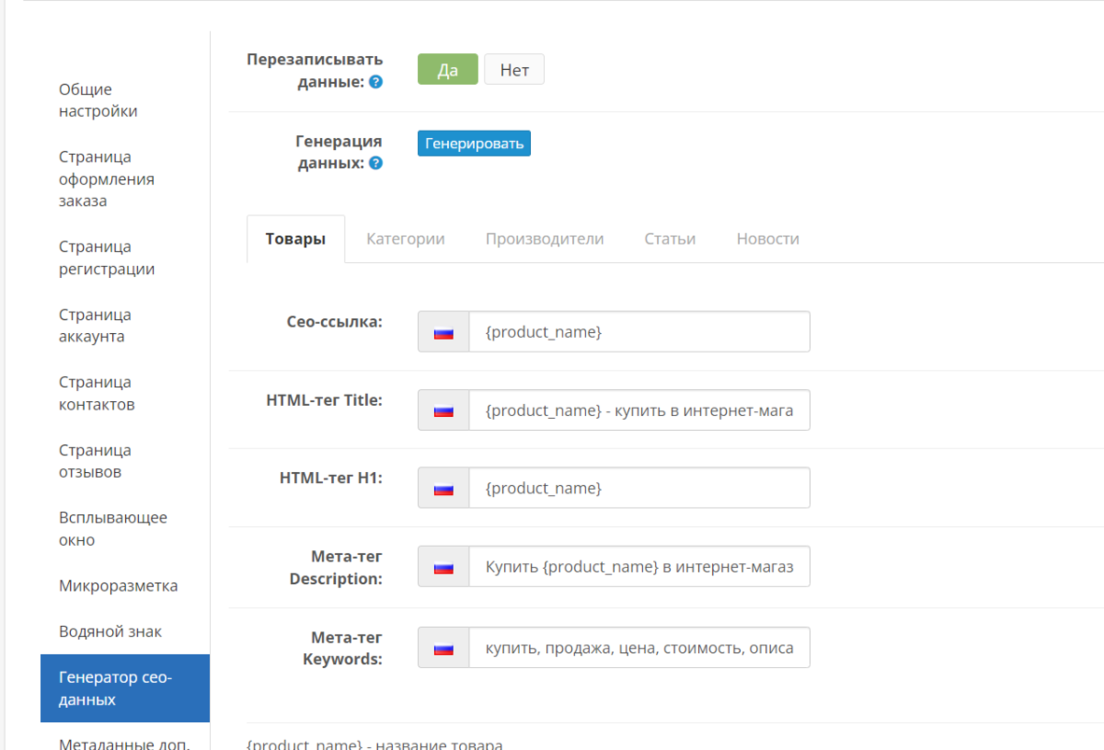The image size is (1104, 750).
Task: Click the Мета-тег Keywords text field
Action: pos(639,648)
